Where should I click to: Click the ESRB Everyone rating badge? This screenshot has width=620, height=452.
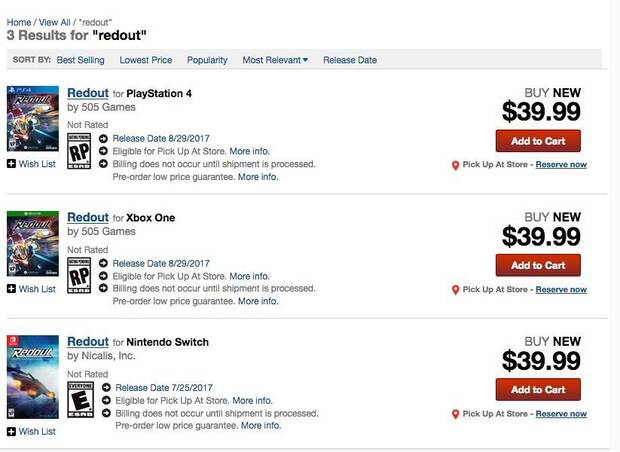click(81, 399)
